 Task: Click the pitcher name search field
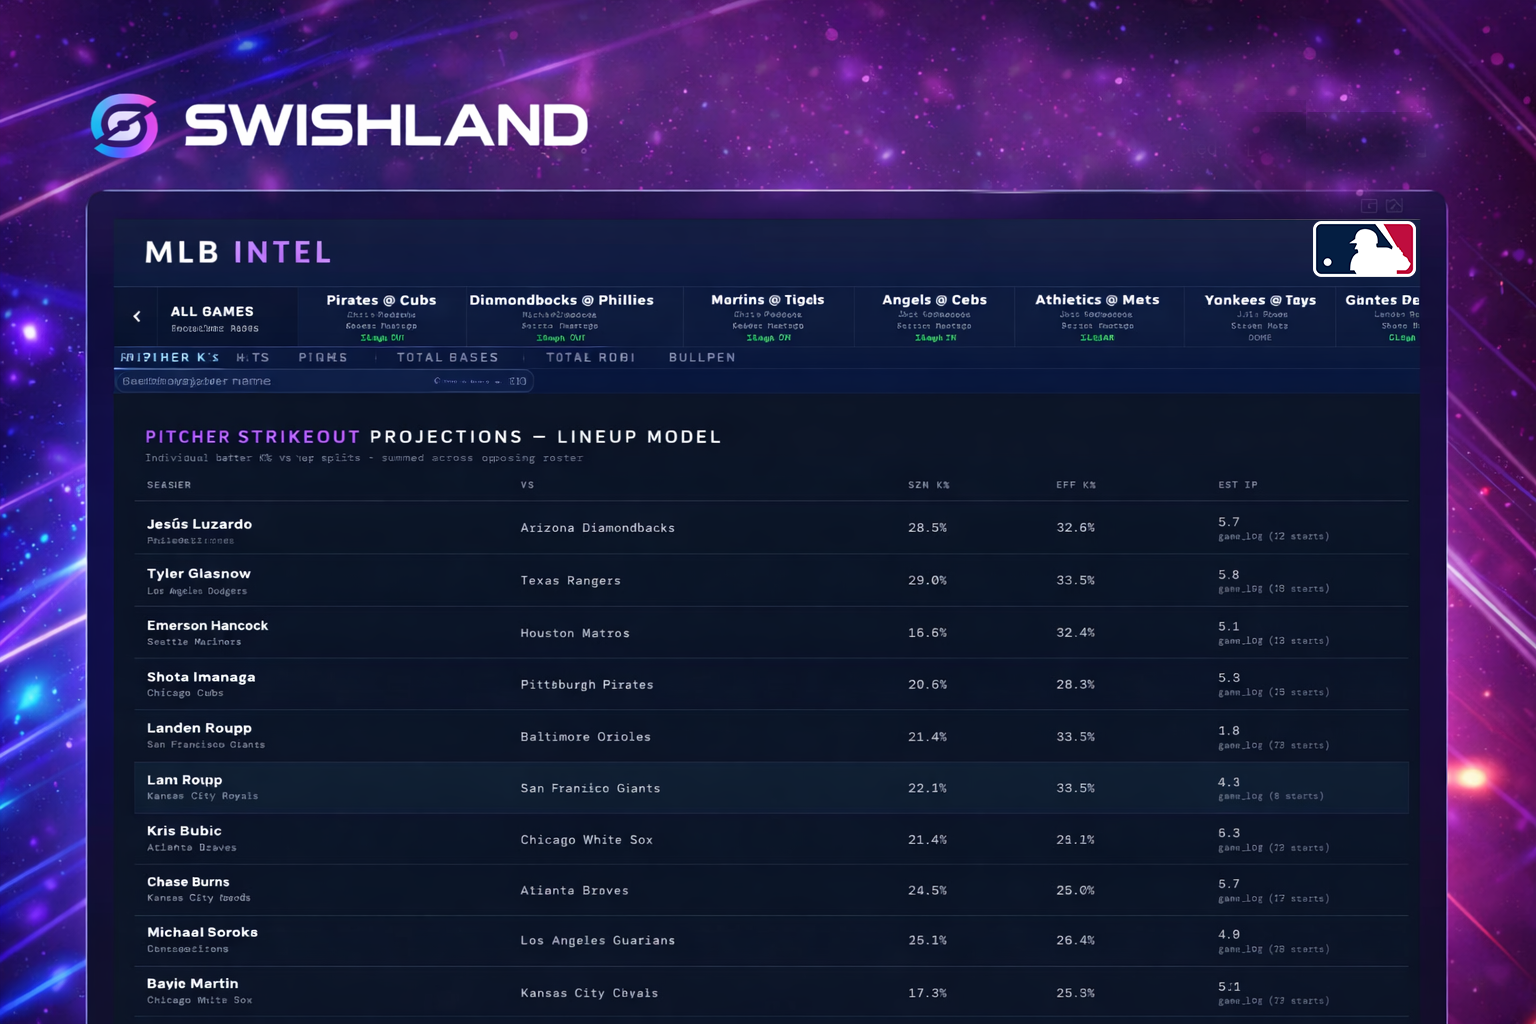click(323, 380)
